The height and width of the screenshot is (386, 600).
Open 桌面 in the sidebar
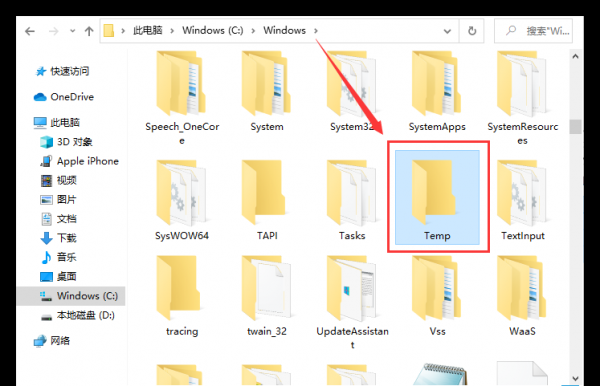[59, 277]
